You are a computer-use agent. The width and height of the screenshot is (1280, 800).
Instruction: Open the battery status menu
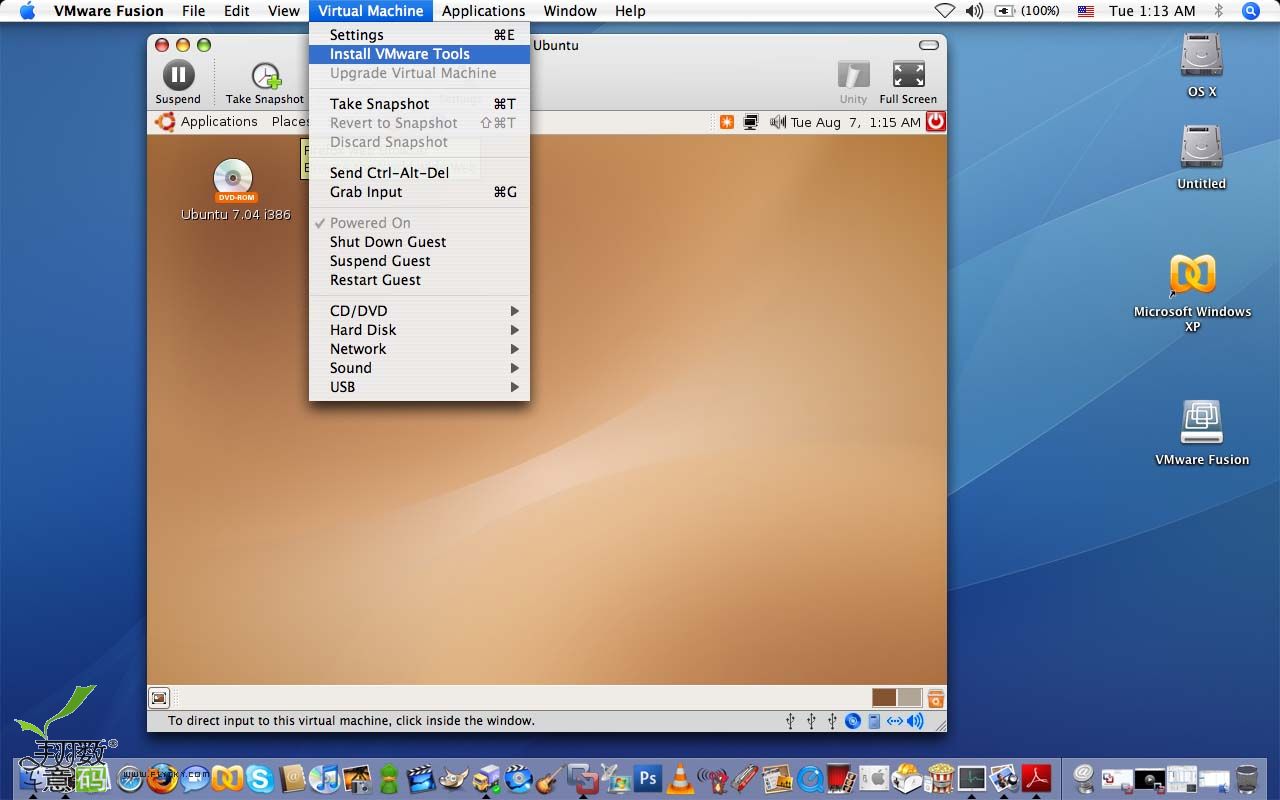coord(1028,11)
